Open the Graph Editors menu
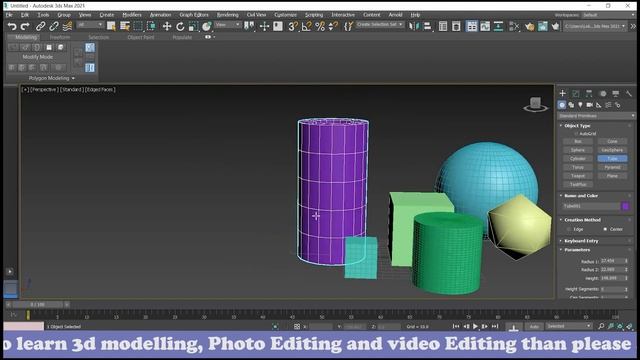The image size is (640, 360). (194, 15)
